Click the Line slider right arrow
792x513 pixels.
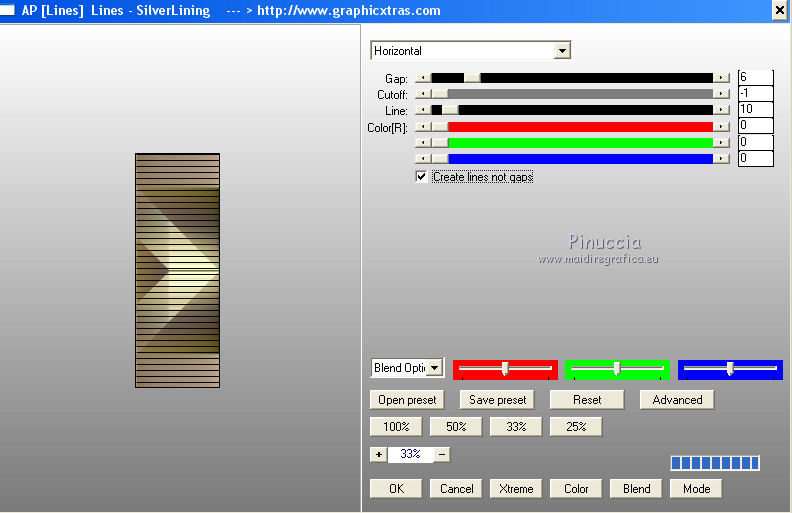click(x=721, y=110)
